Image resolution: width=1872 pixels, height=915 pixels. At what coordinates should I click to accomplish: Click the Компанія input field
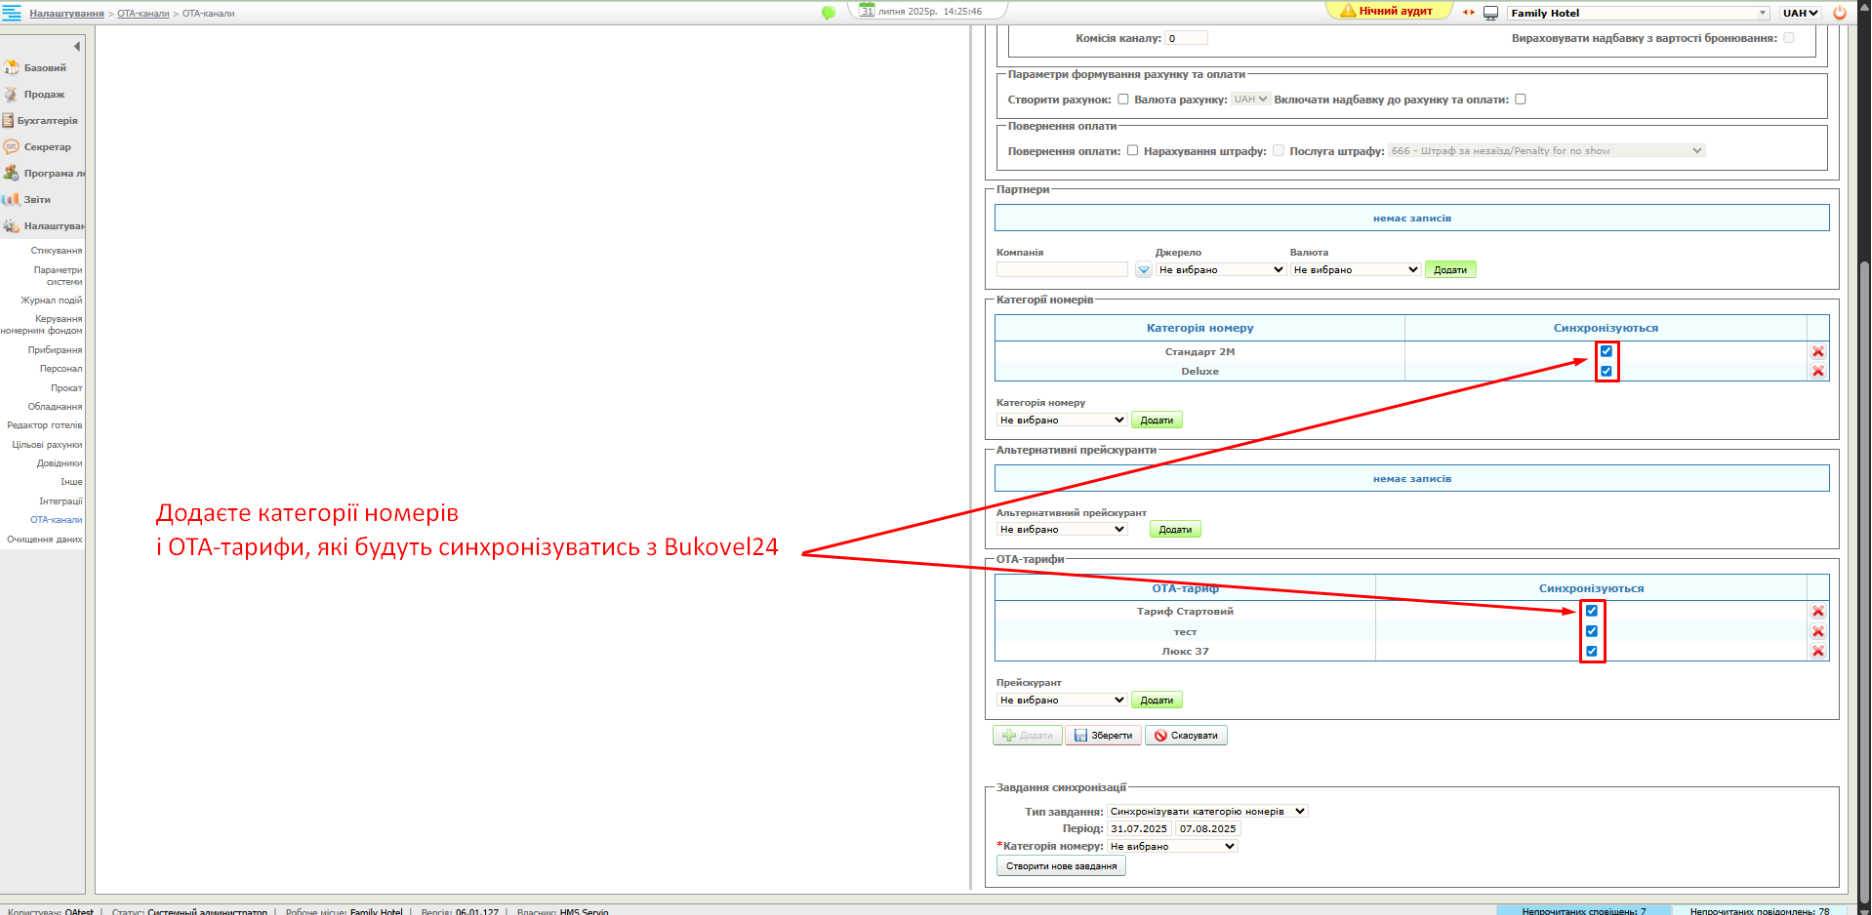click(1061, 270)
